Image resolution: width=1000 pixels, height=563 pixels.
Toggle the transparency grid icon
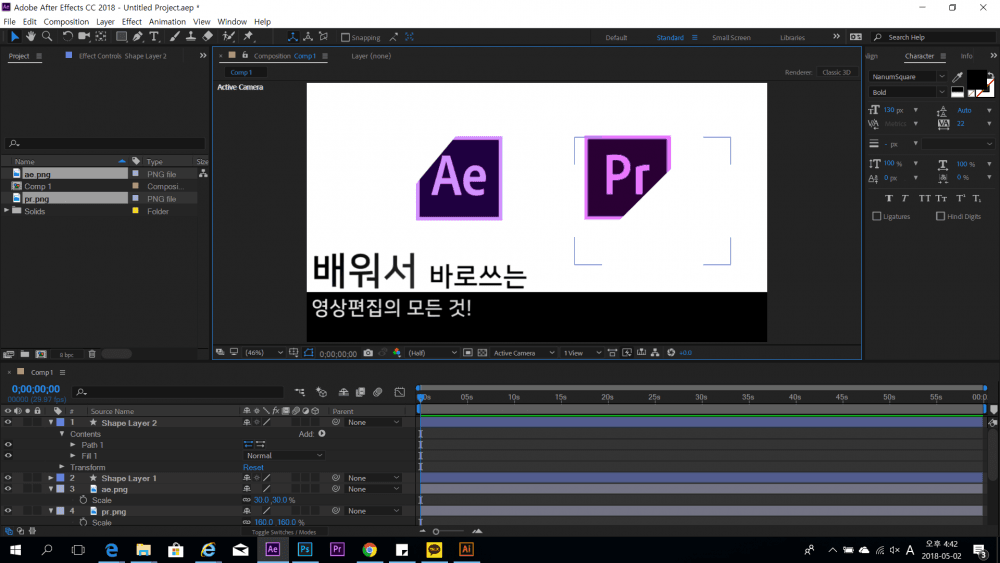[482, 353]
